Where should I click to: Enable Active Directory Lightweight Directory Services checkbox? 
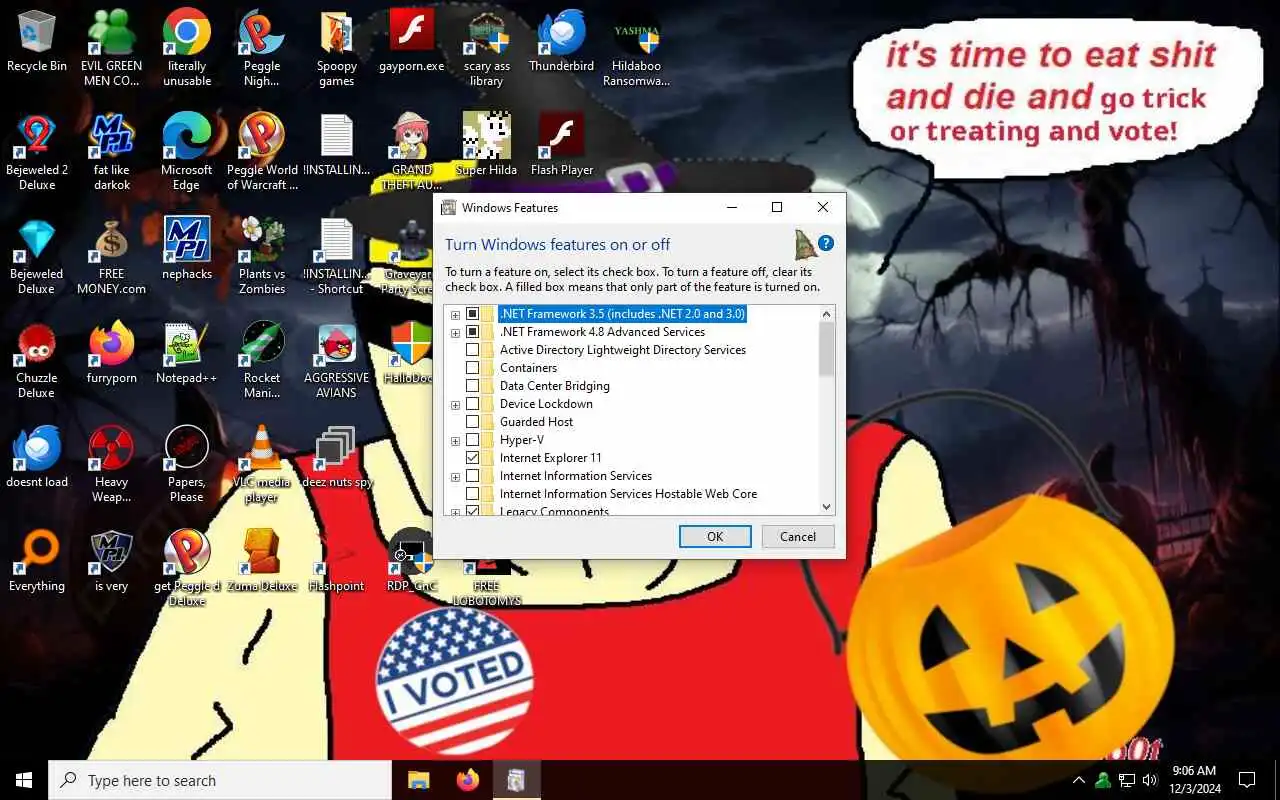pos(473,350)
